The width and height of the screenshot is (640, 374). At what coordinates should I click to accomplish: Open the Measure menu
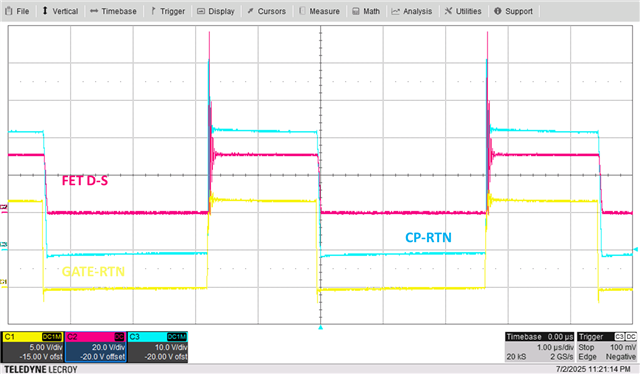(319, 11)
